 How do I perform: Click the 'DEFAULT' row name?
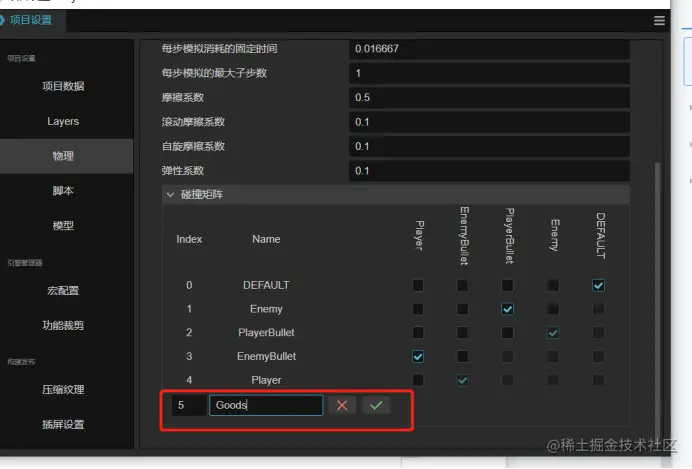pos(266,285)
